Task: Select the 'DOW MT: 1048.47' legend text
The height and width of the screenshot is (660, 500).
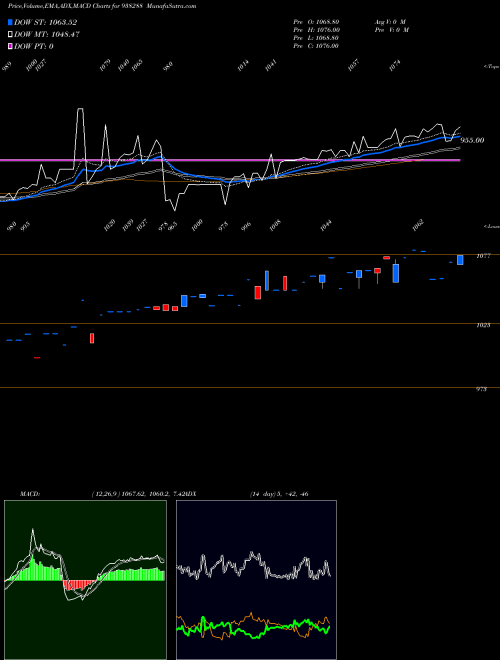Action: 47,34
